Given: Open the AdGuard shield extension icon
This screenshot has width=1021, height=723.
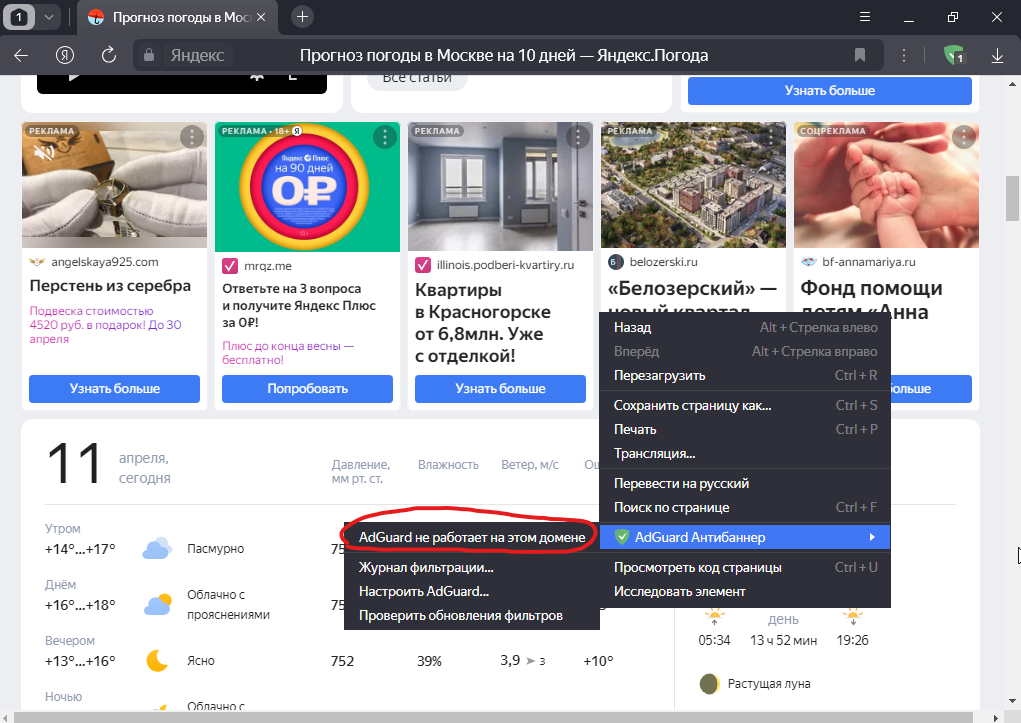Looking at the screenshot, I should tap(954, 55).
